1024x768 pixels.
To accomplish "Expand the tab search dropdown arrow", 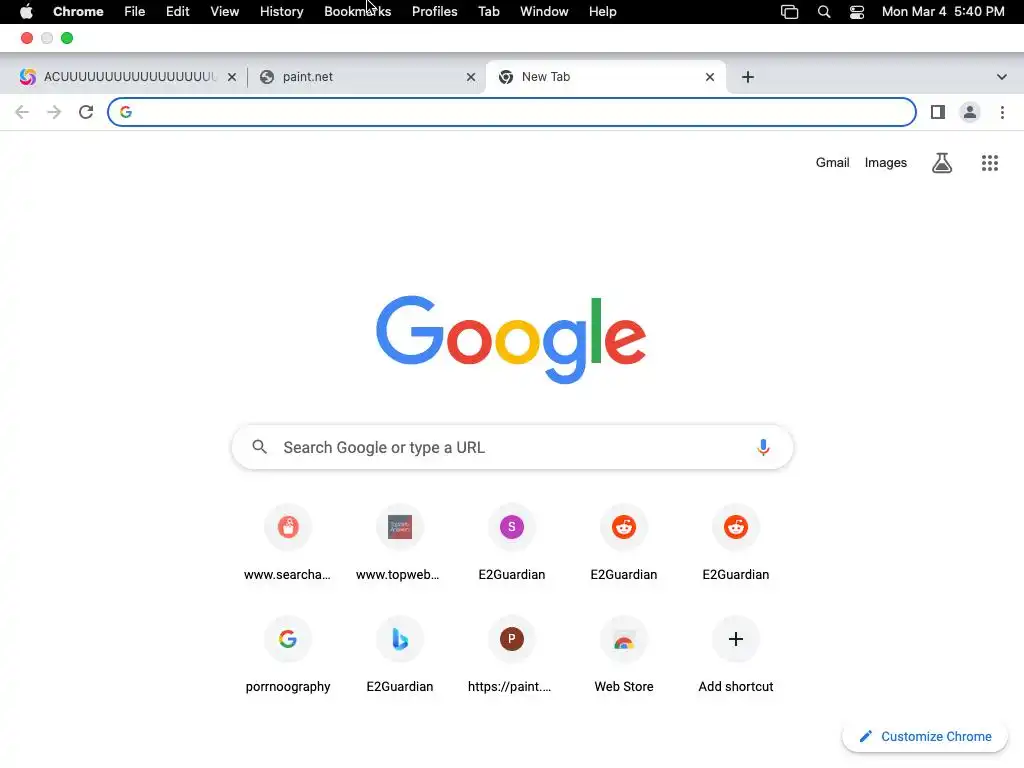I will click(x=1002, y=77).
